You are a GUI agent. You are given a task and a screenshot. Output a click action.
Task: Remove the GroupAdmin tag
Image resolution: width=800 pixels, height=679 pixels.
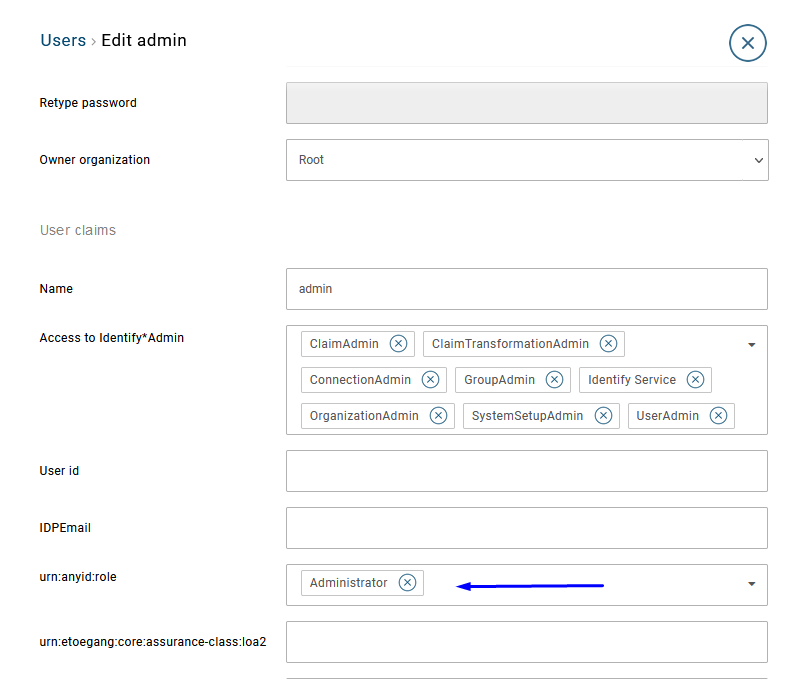tap(554, 380)
